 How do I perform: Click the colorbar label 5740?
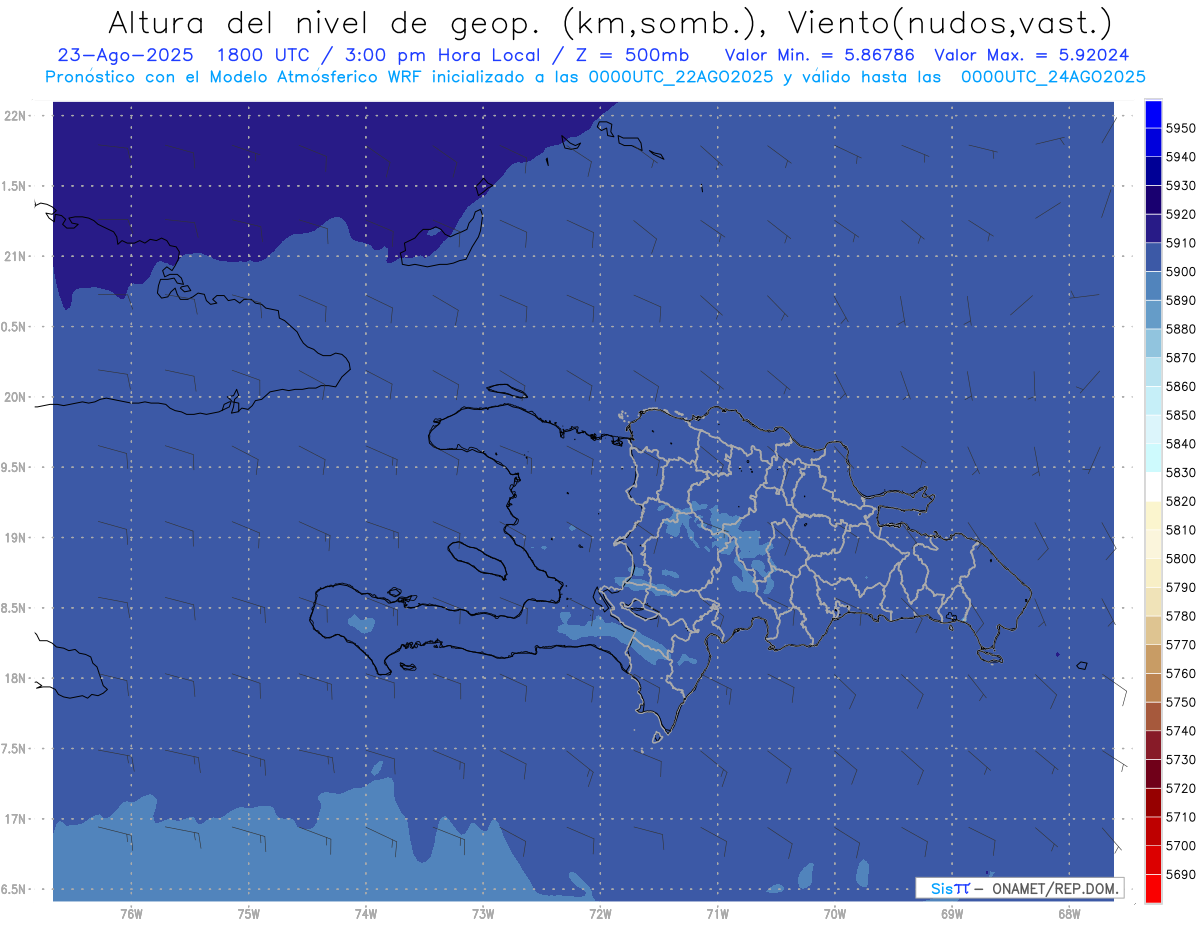coord(1181,731)
